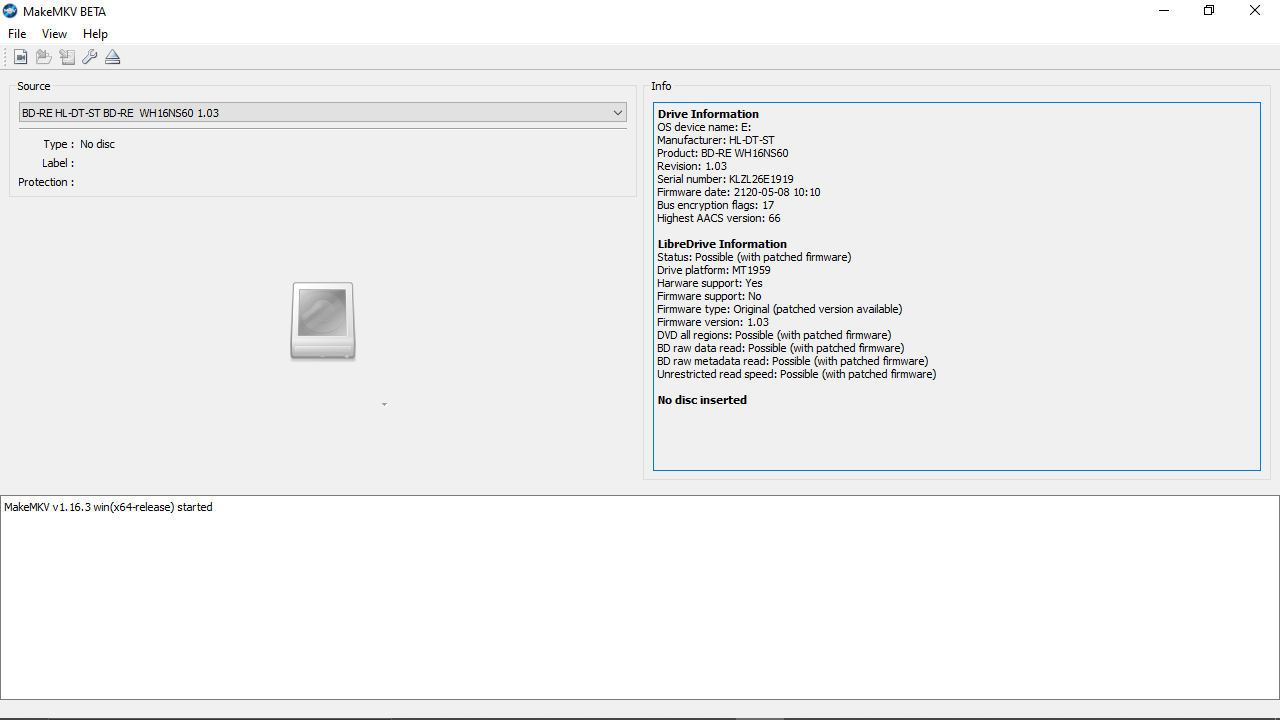Screen dimensions: 1280x720
Task: Click "OS device name: E:" line
Action: tap(704, 127)
